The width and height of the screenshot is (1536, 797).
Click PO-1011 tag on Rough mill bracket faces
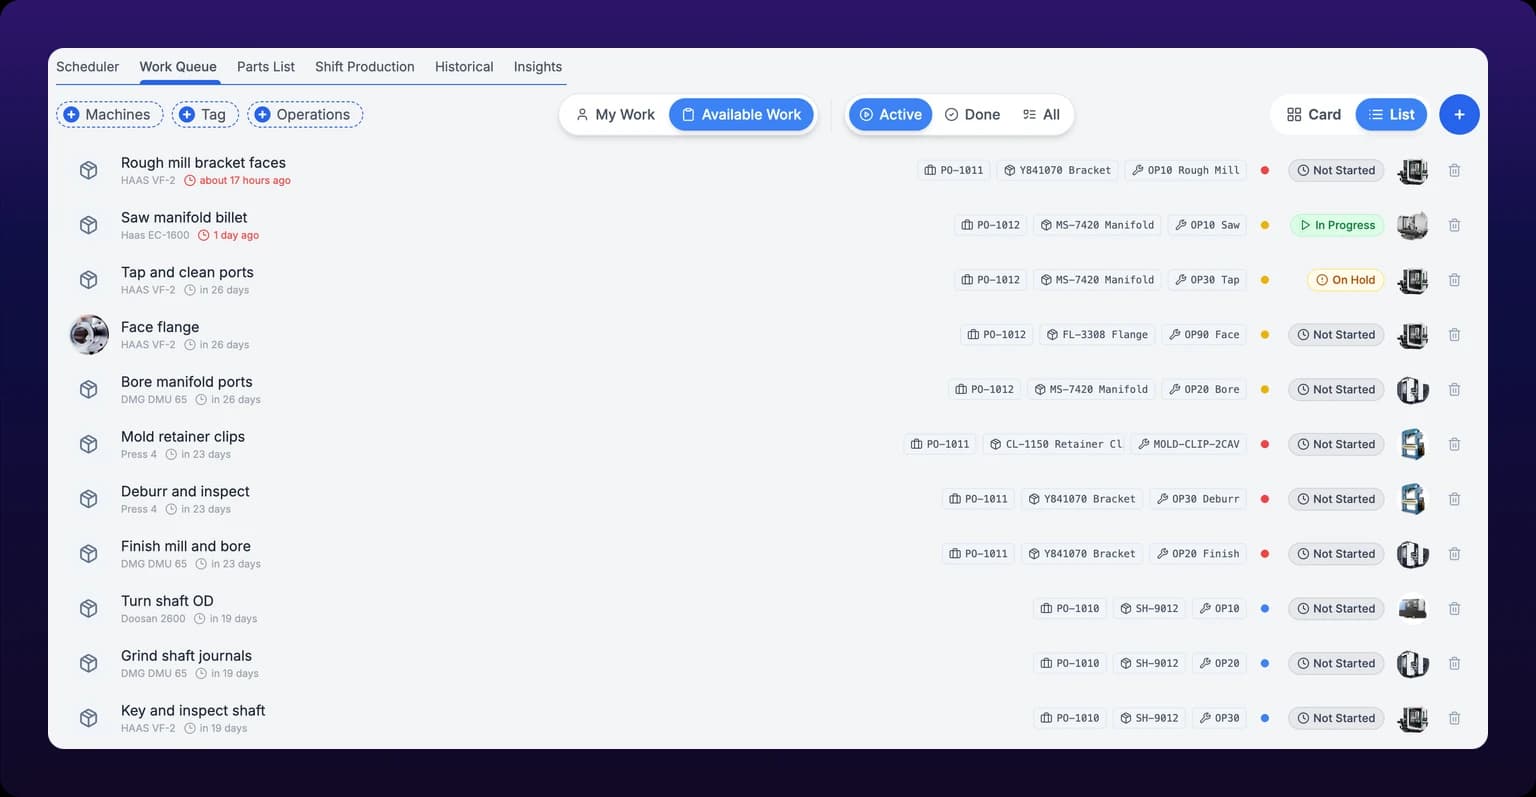coord(954,171)
